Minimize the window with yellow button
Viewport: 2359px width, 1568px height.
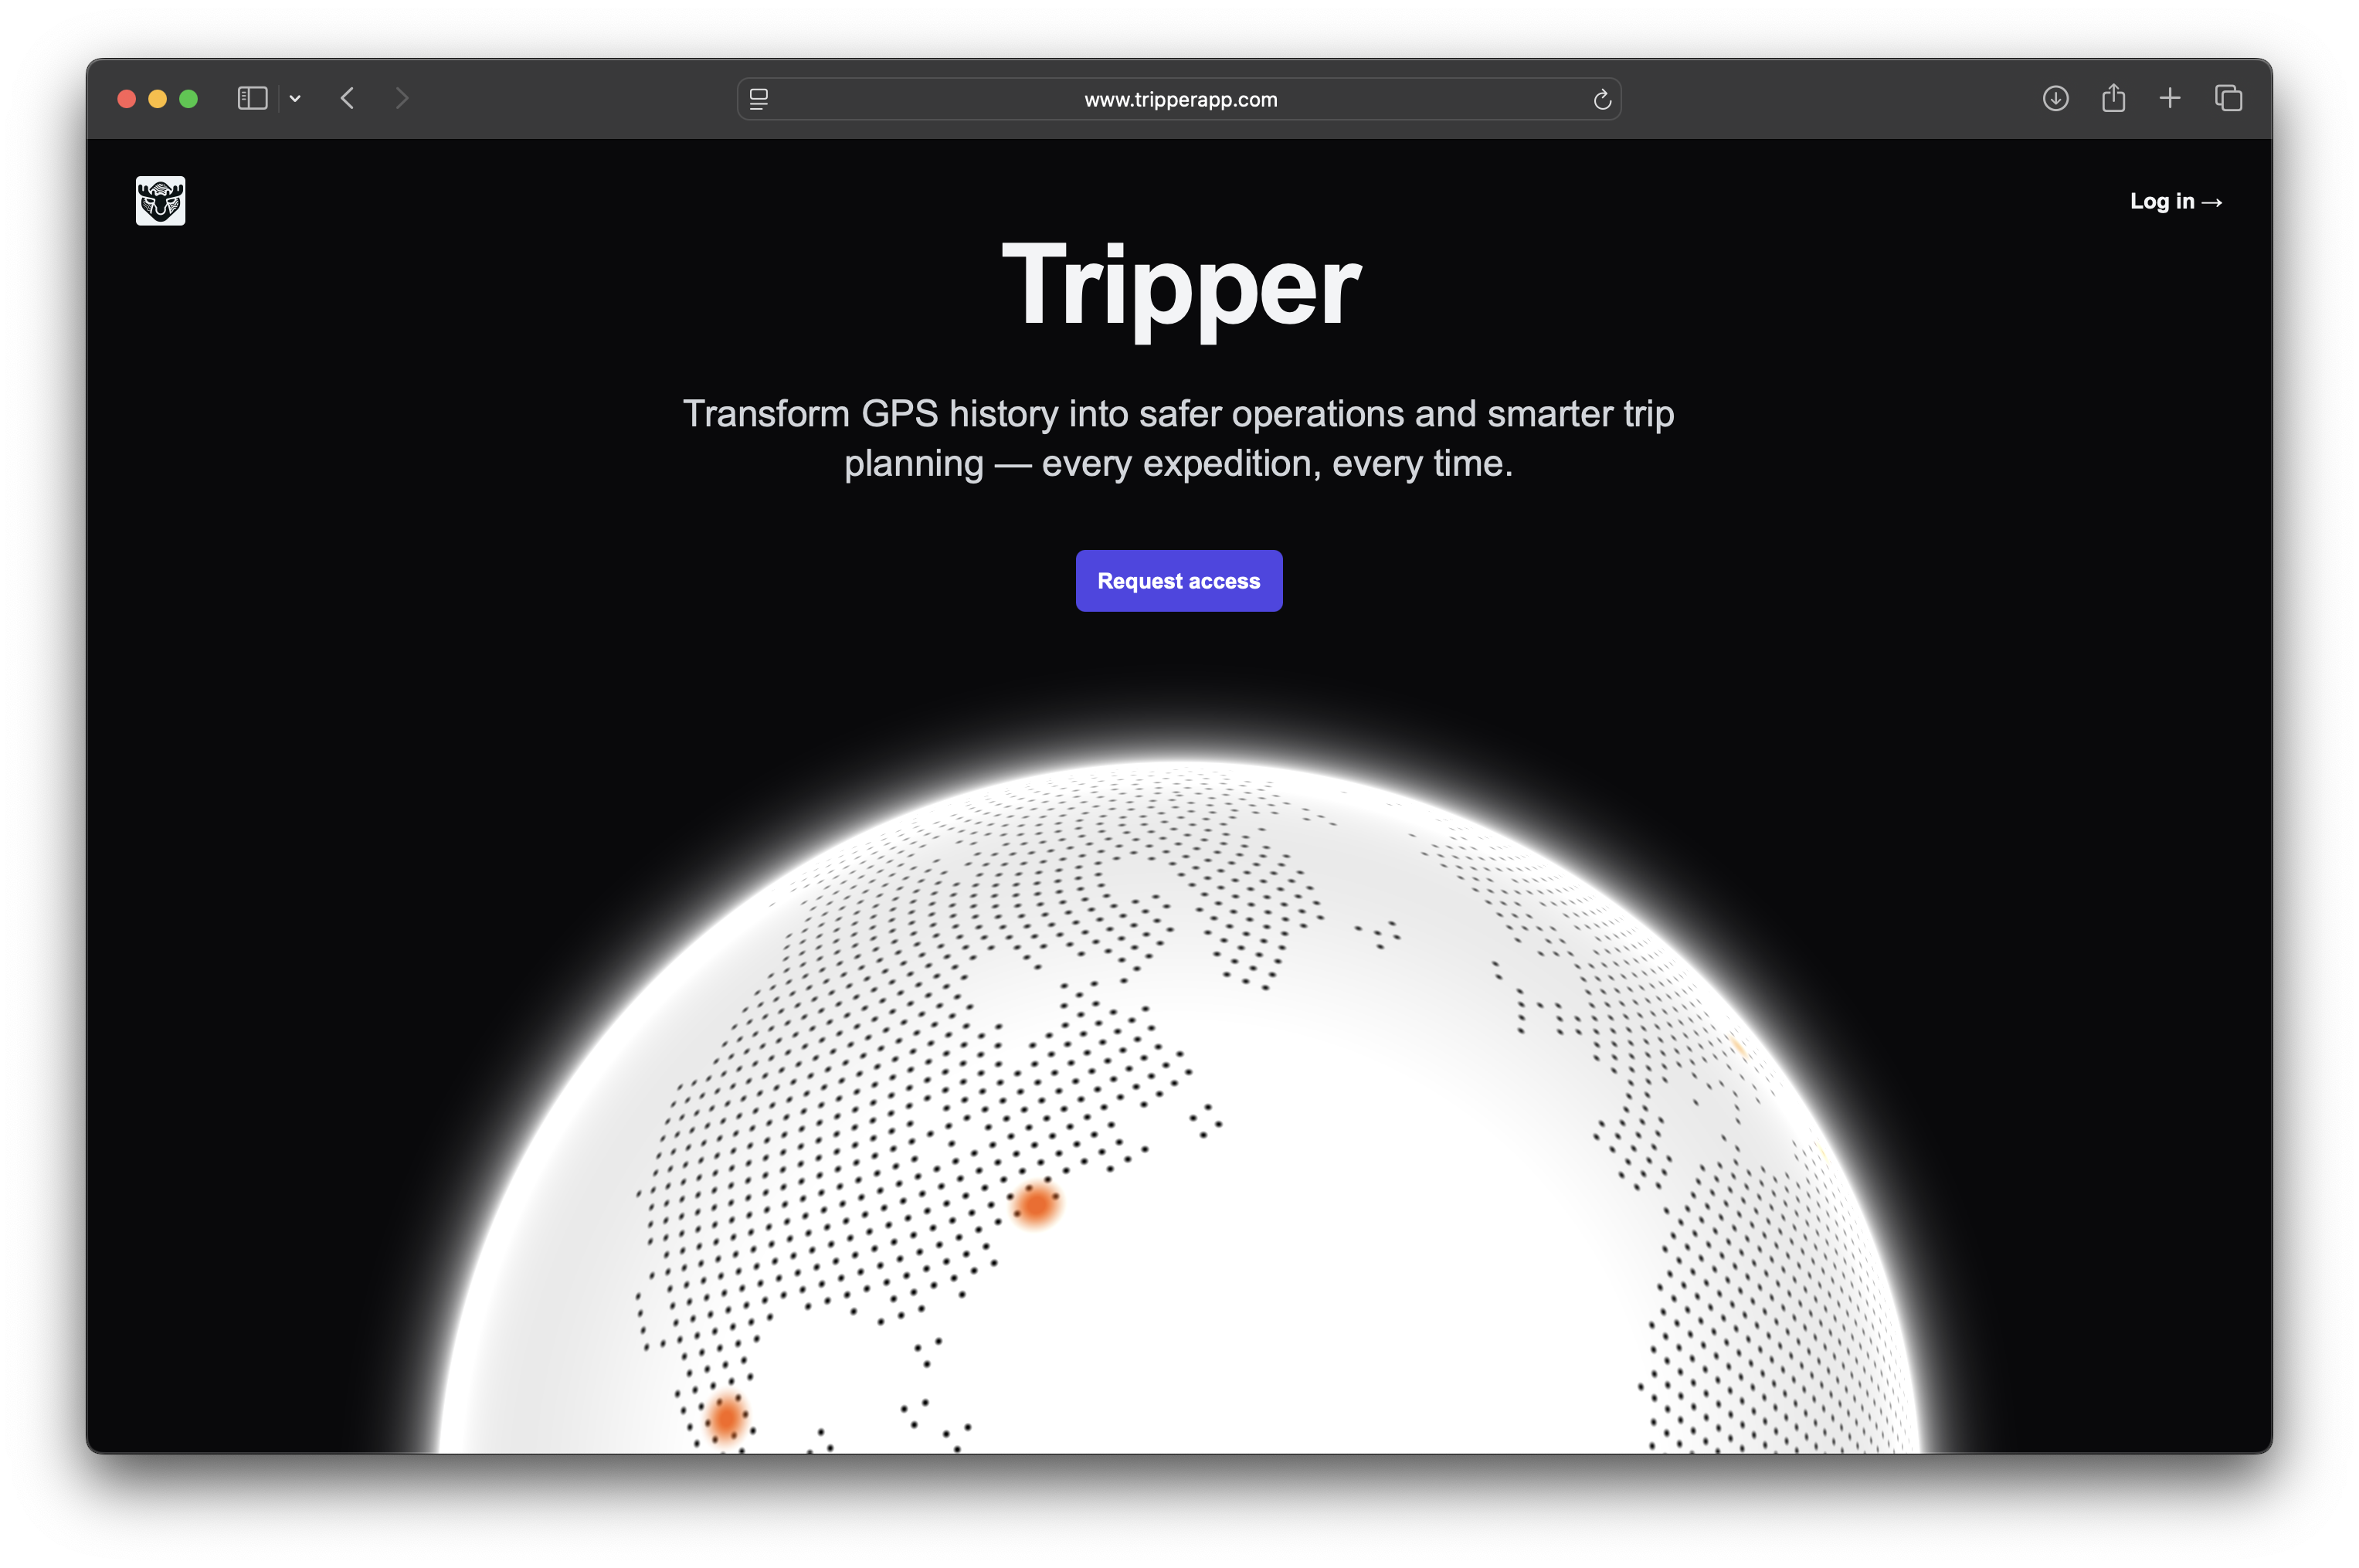click(x=158, y=98)
